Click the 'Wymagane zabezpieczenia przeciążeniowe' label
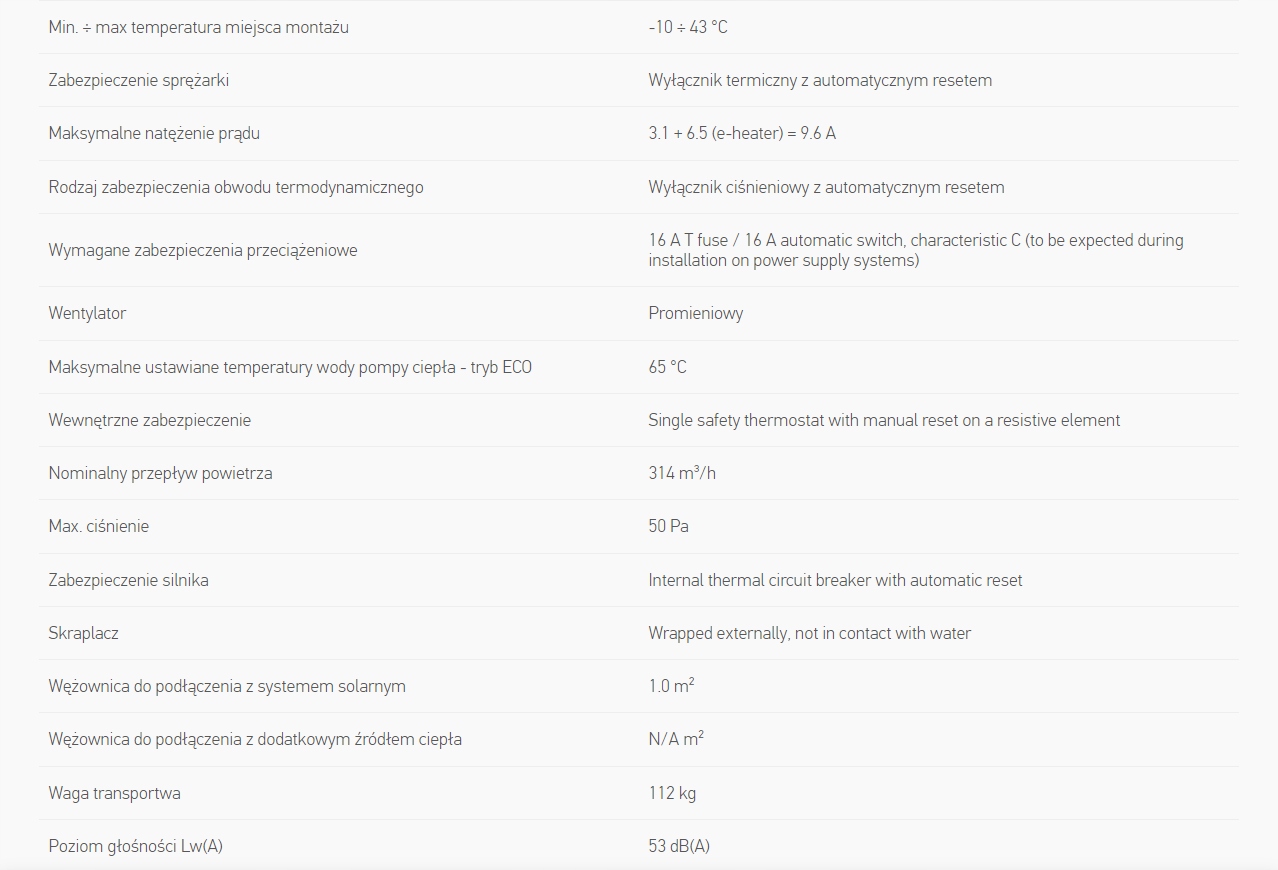The width and height of the screenshot is (1278, 870). pos(202,250)
